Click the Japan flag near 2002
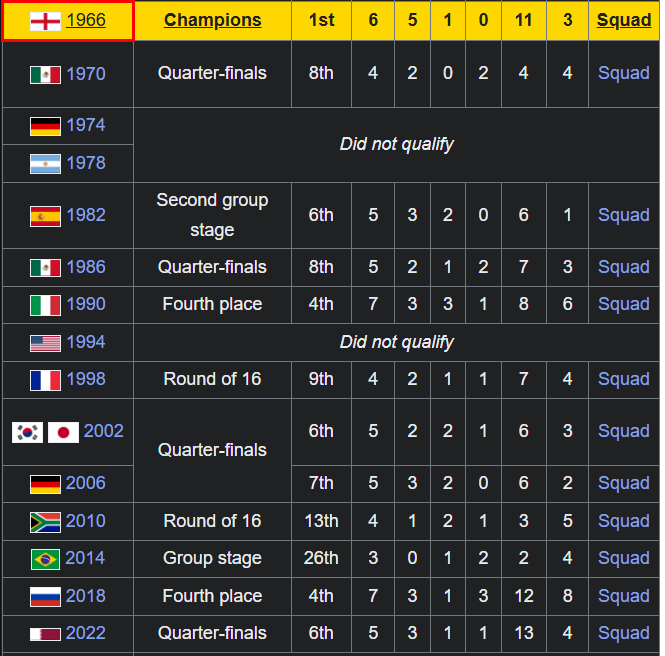Image resolution: width=665 pixels, height=656 pixels. 63,432
